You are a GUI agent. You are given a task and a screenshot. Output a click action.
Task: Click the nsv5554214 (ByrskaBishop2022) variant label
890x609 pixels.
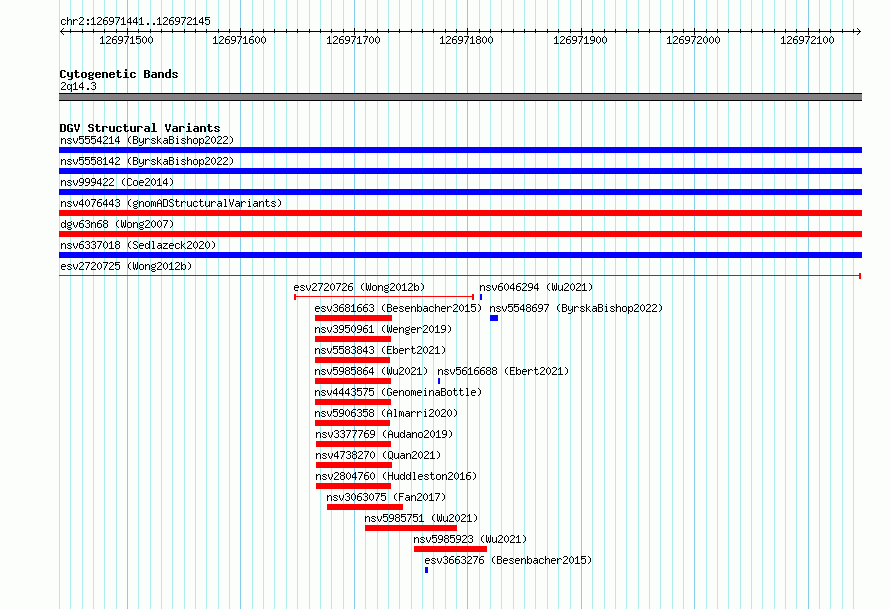(147, 140)
